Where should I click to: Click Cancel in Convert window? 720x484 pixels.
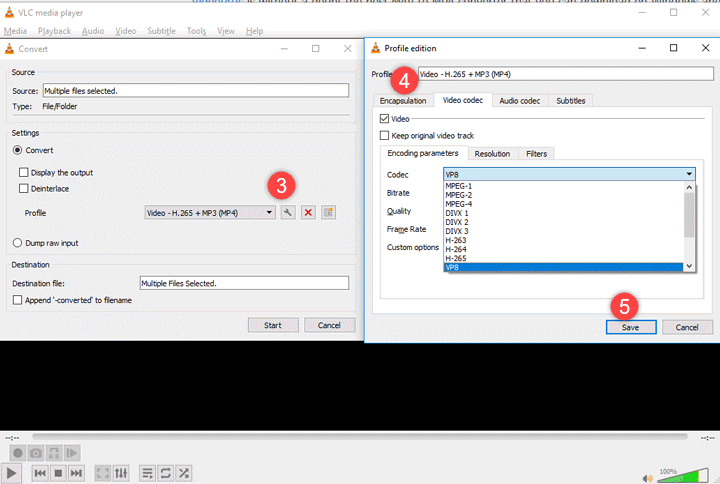(329, 325)
